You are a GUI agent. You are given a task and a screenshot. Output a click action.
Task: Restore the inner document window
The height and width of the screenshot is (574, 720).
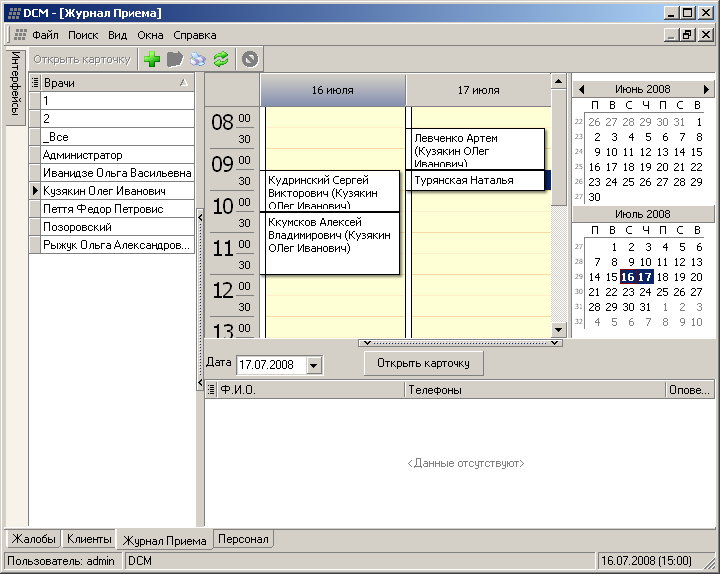click(x=687, y=34)
